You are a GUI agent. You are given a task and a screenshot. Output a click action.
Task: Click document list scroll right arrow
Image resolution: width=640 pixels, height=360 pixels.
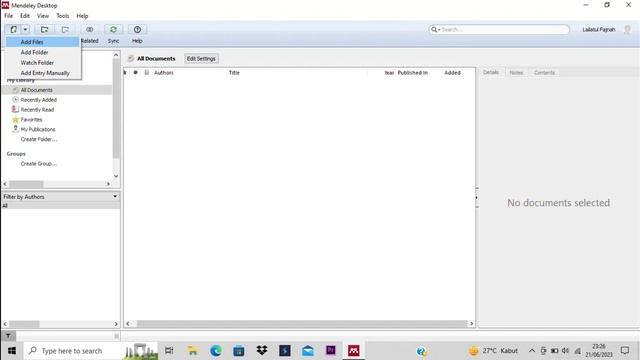click(x=471, y=324)
